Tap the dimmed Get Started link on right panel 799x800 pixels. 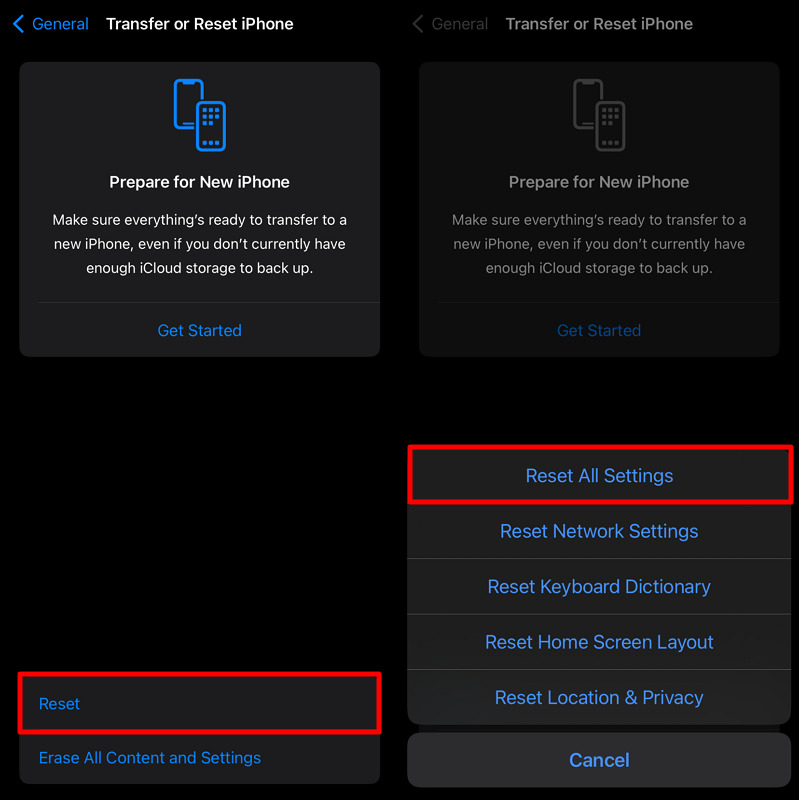click(x=599, y=330)
